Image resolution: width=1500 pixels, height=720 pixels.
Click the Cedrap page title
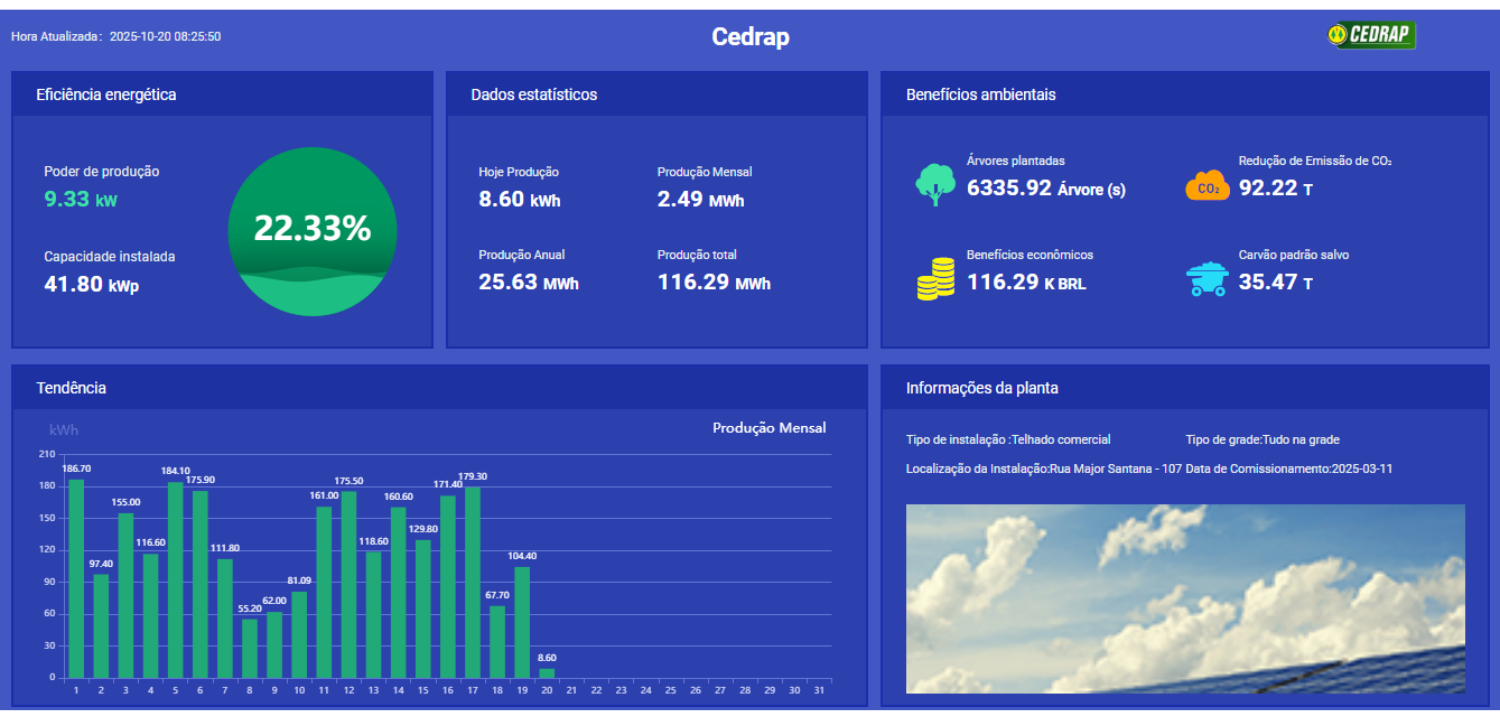pyautogui.click(x=750, y=37)
